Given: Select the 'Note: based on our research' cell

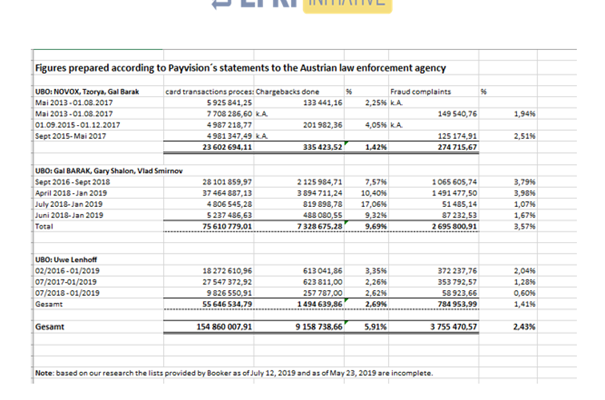Looking at the screenshot, I should [234, 373].
